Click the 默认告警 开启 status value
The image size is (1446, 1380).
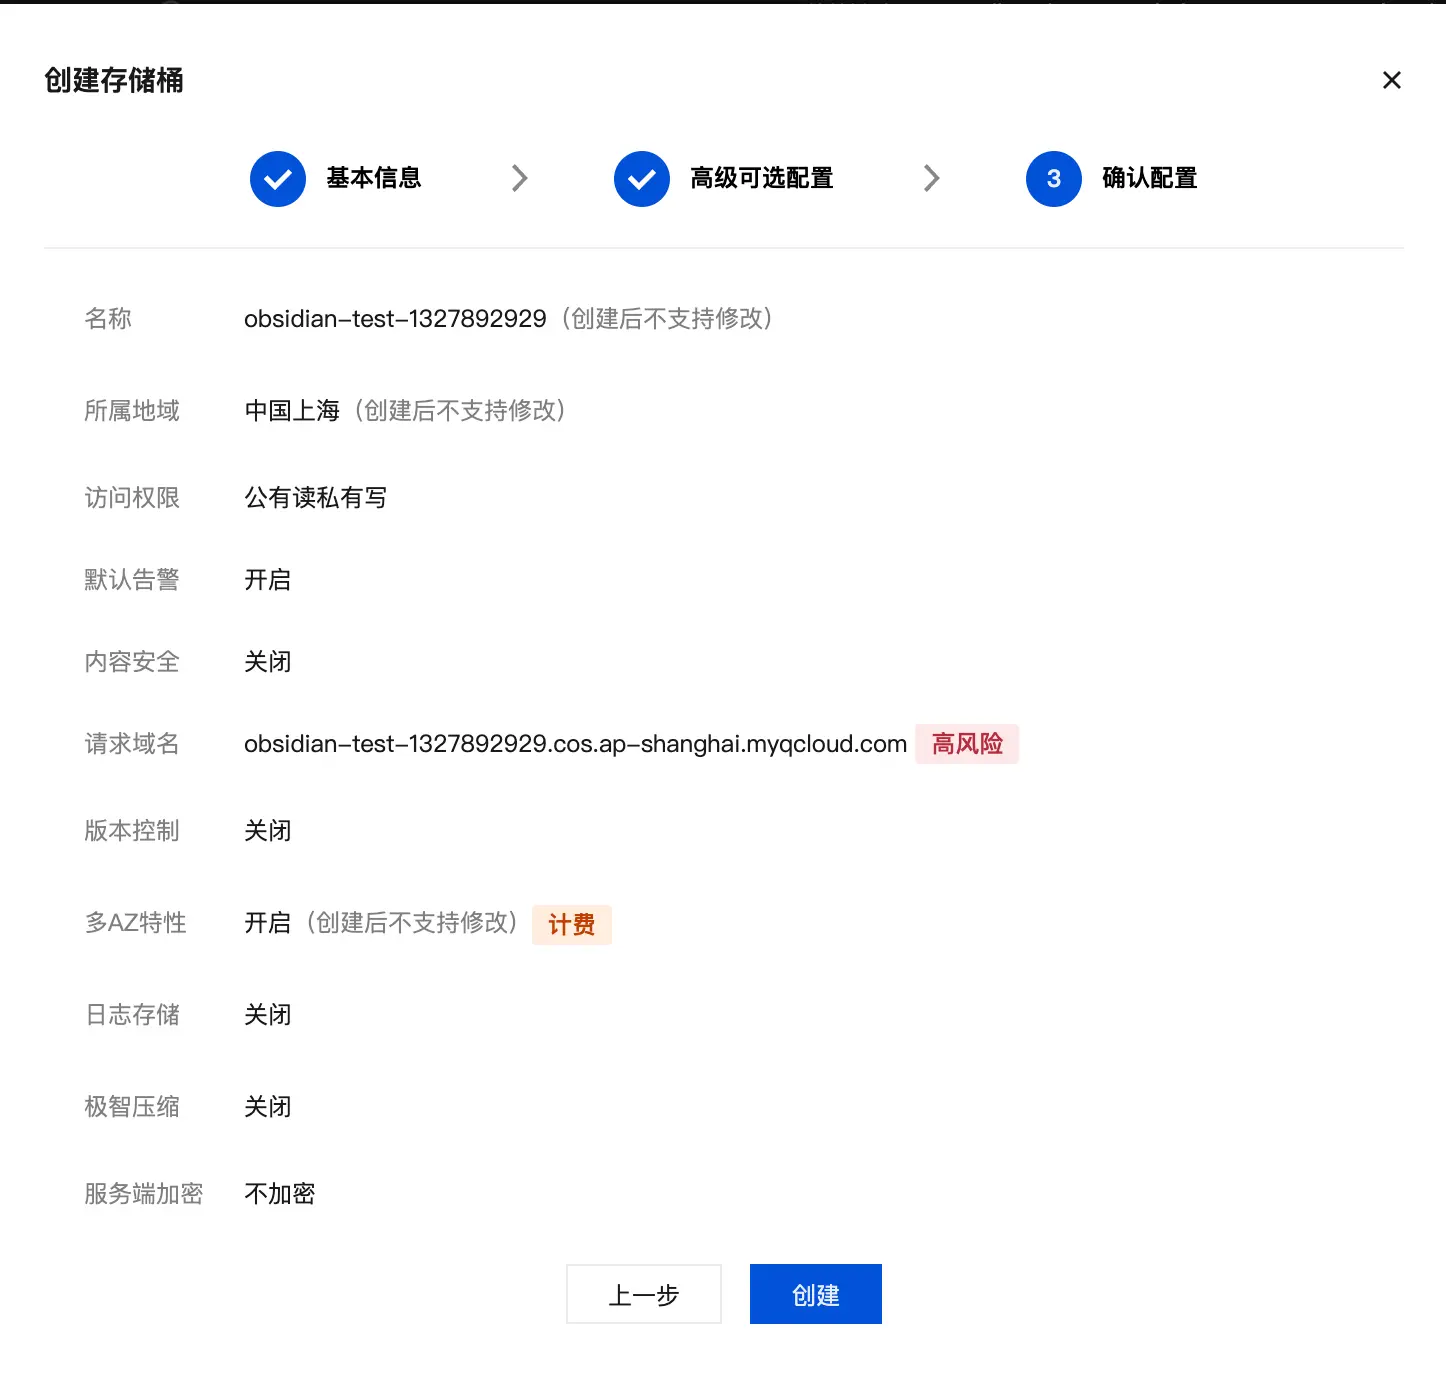[267, 580]
